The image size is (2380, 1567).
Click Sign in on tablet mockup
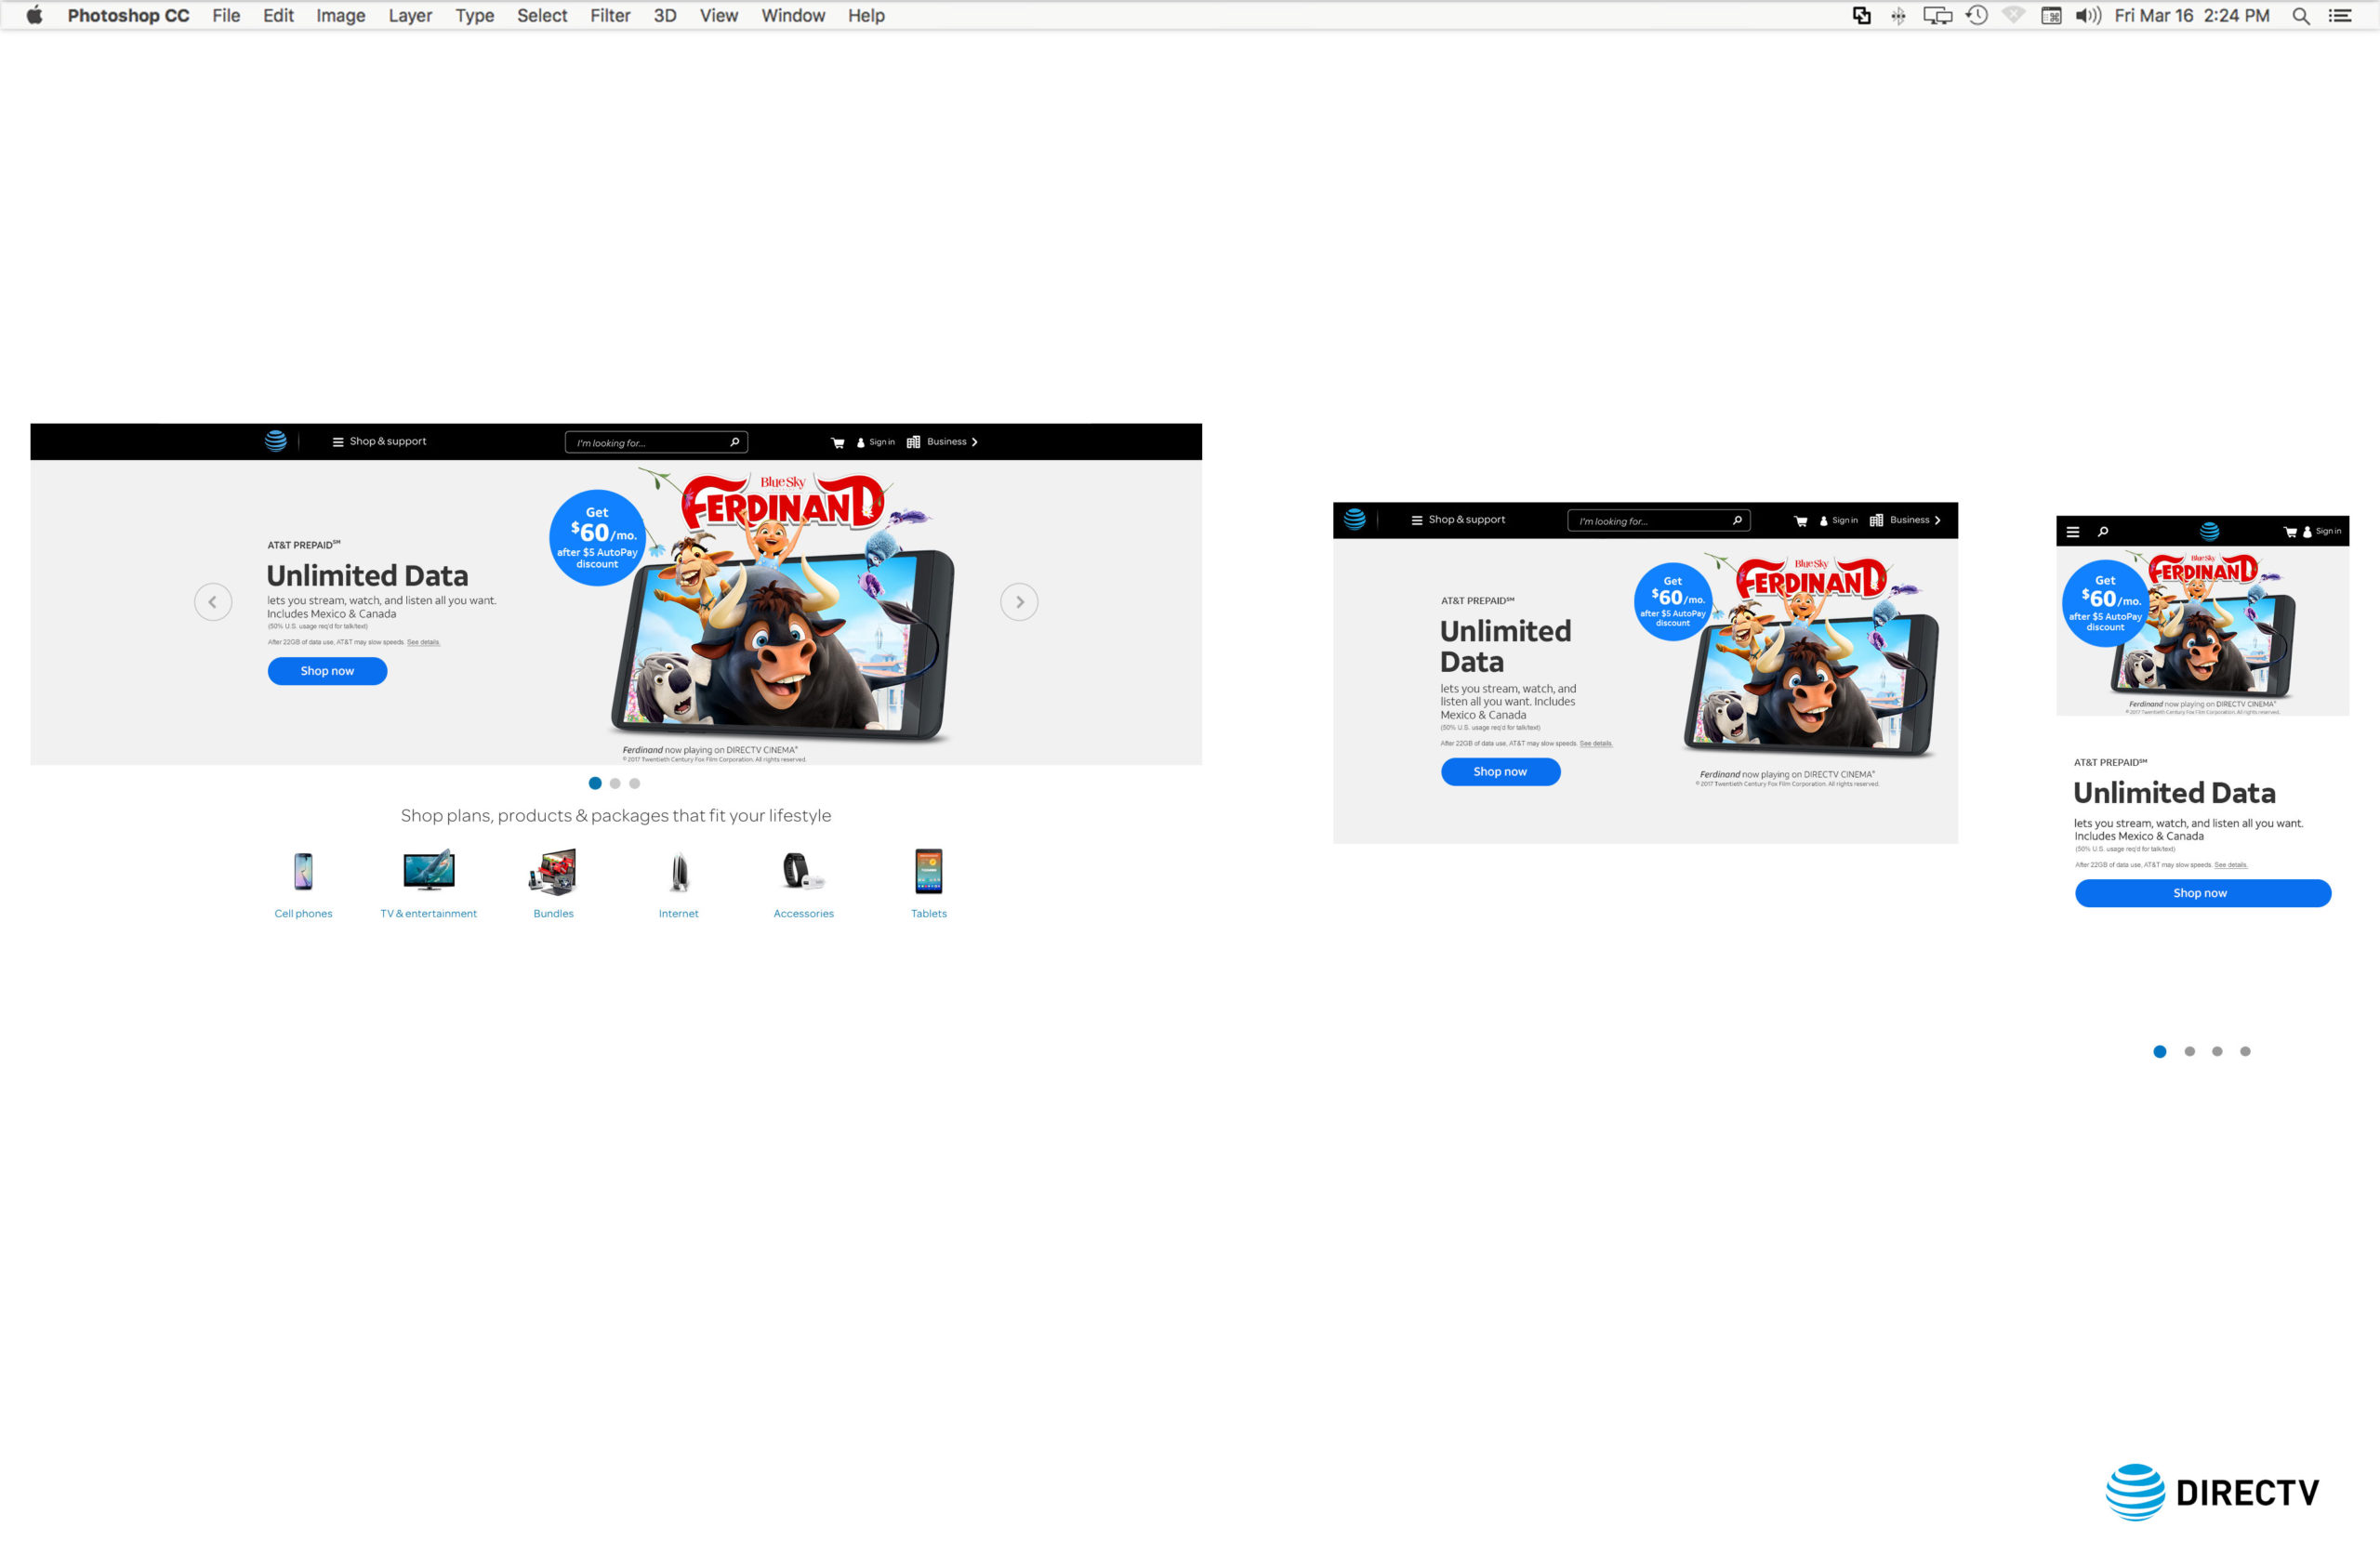pyautogui.click(x=1838, y=520)
